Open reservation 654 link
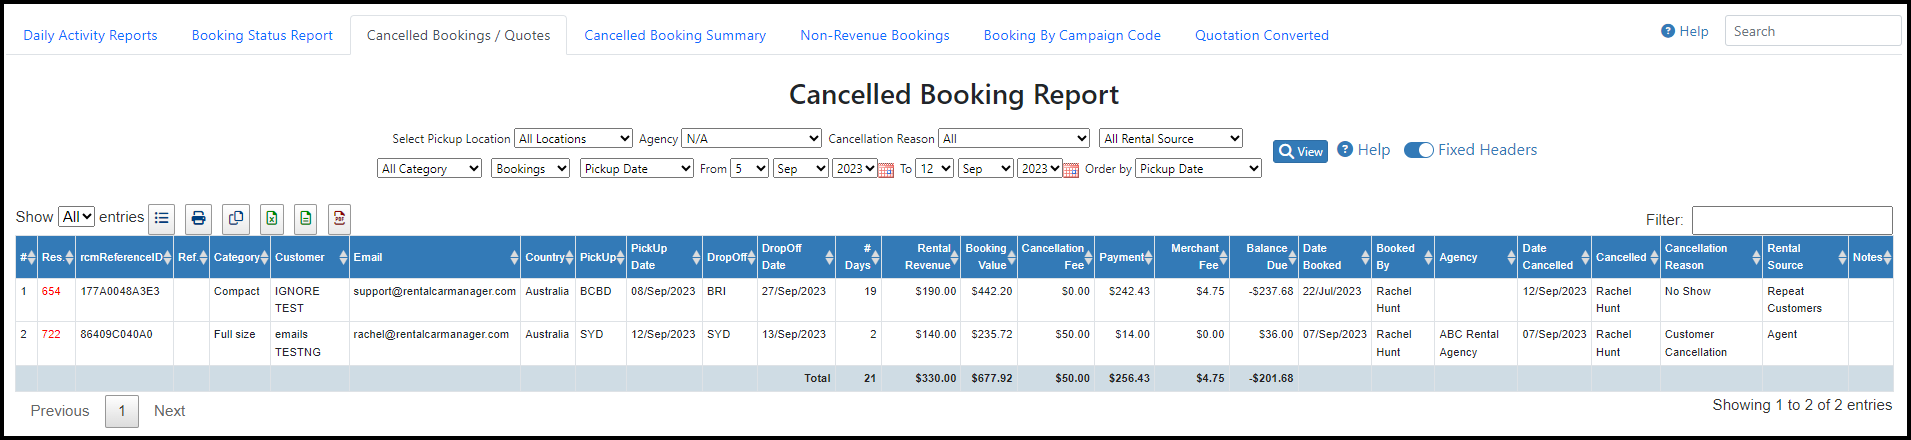 click(51, 292)
